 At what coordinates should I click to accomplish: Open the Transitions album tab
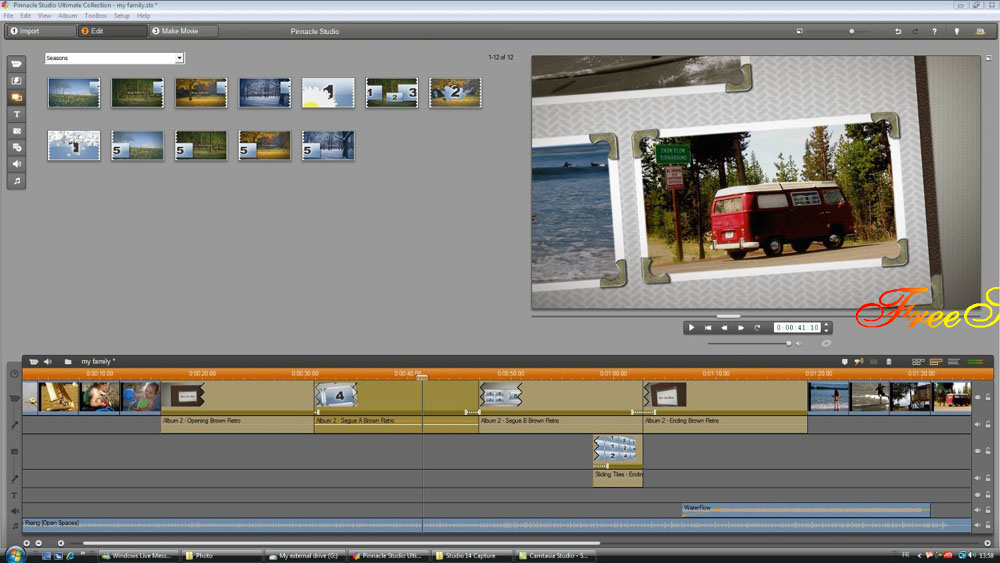click(x=17, y=81)
